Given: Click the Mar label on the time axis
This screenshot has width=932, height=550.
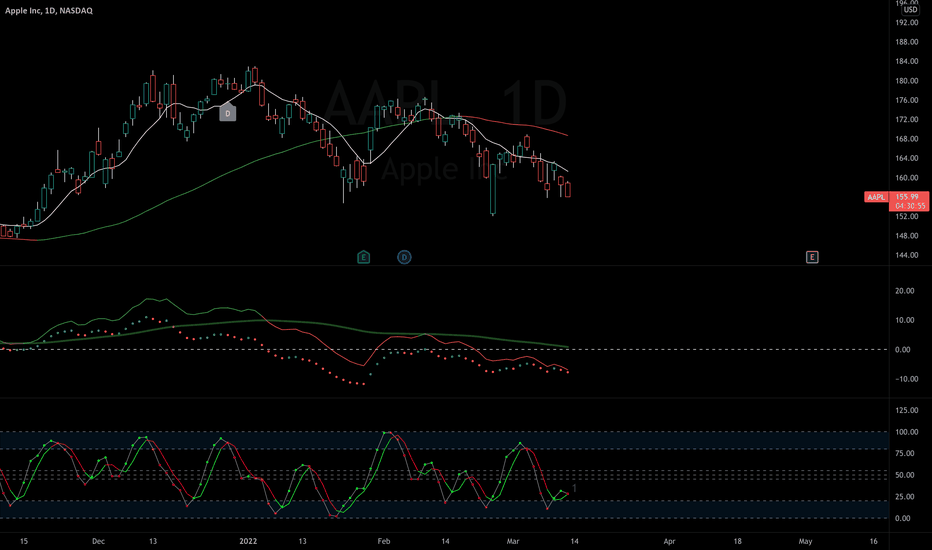Looking at the screenshot, I should pyautogui.click(x=512, y=541).
